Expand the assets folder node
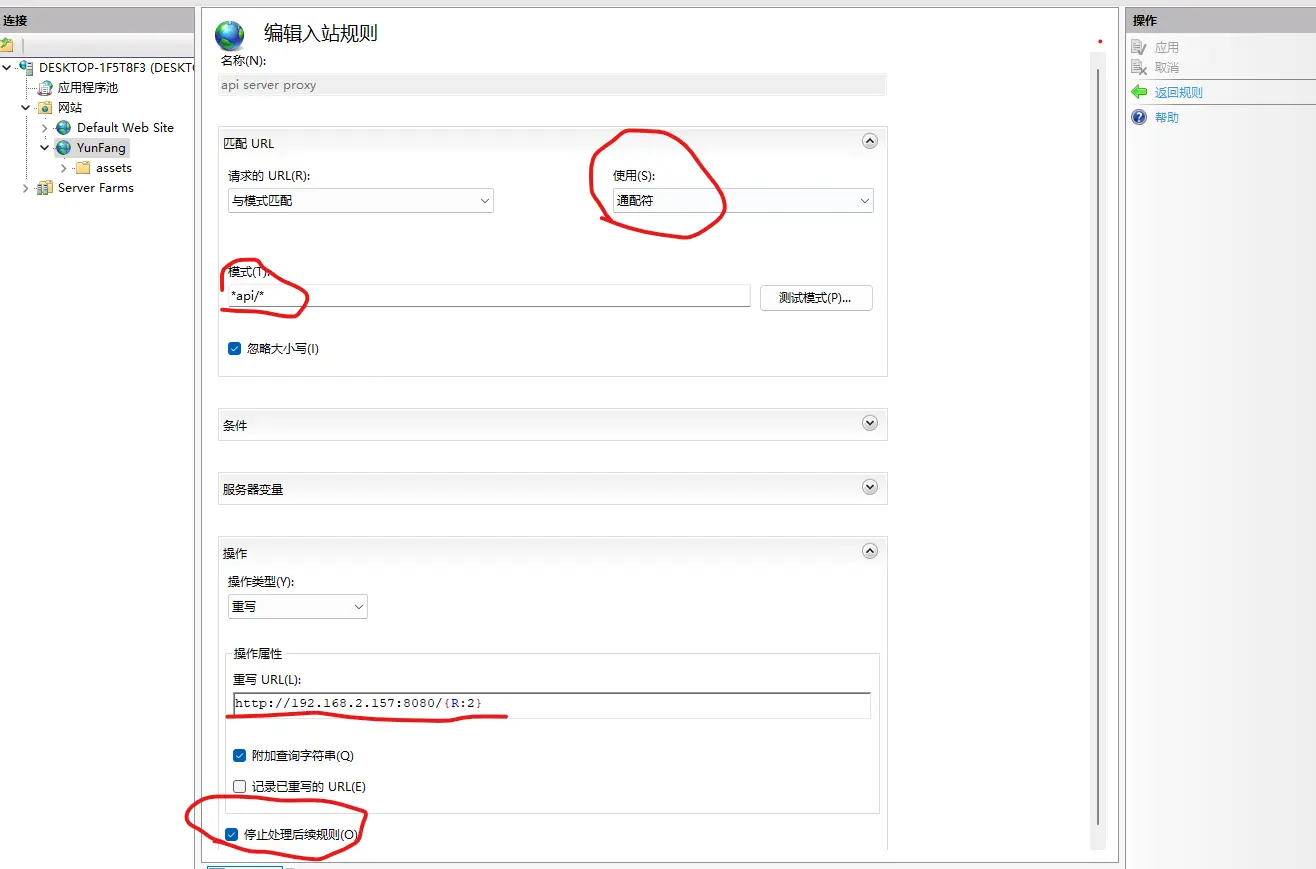Viewport: 1316px width, 869px height. pos(64,168)
